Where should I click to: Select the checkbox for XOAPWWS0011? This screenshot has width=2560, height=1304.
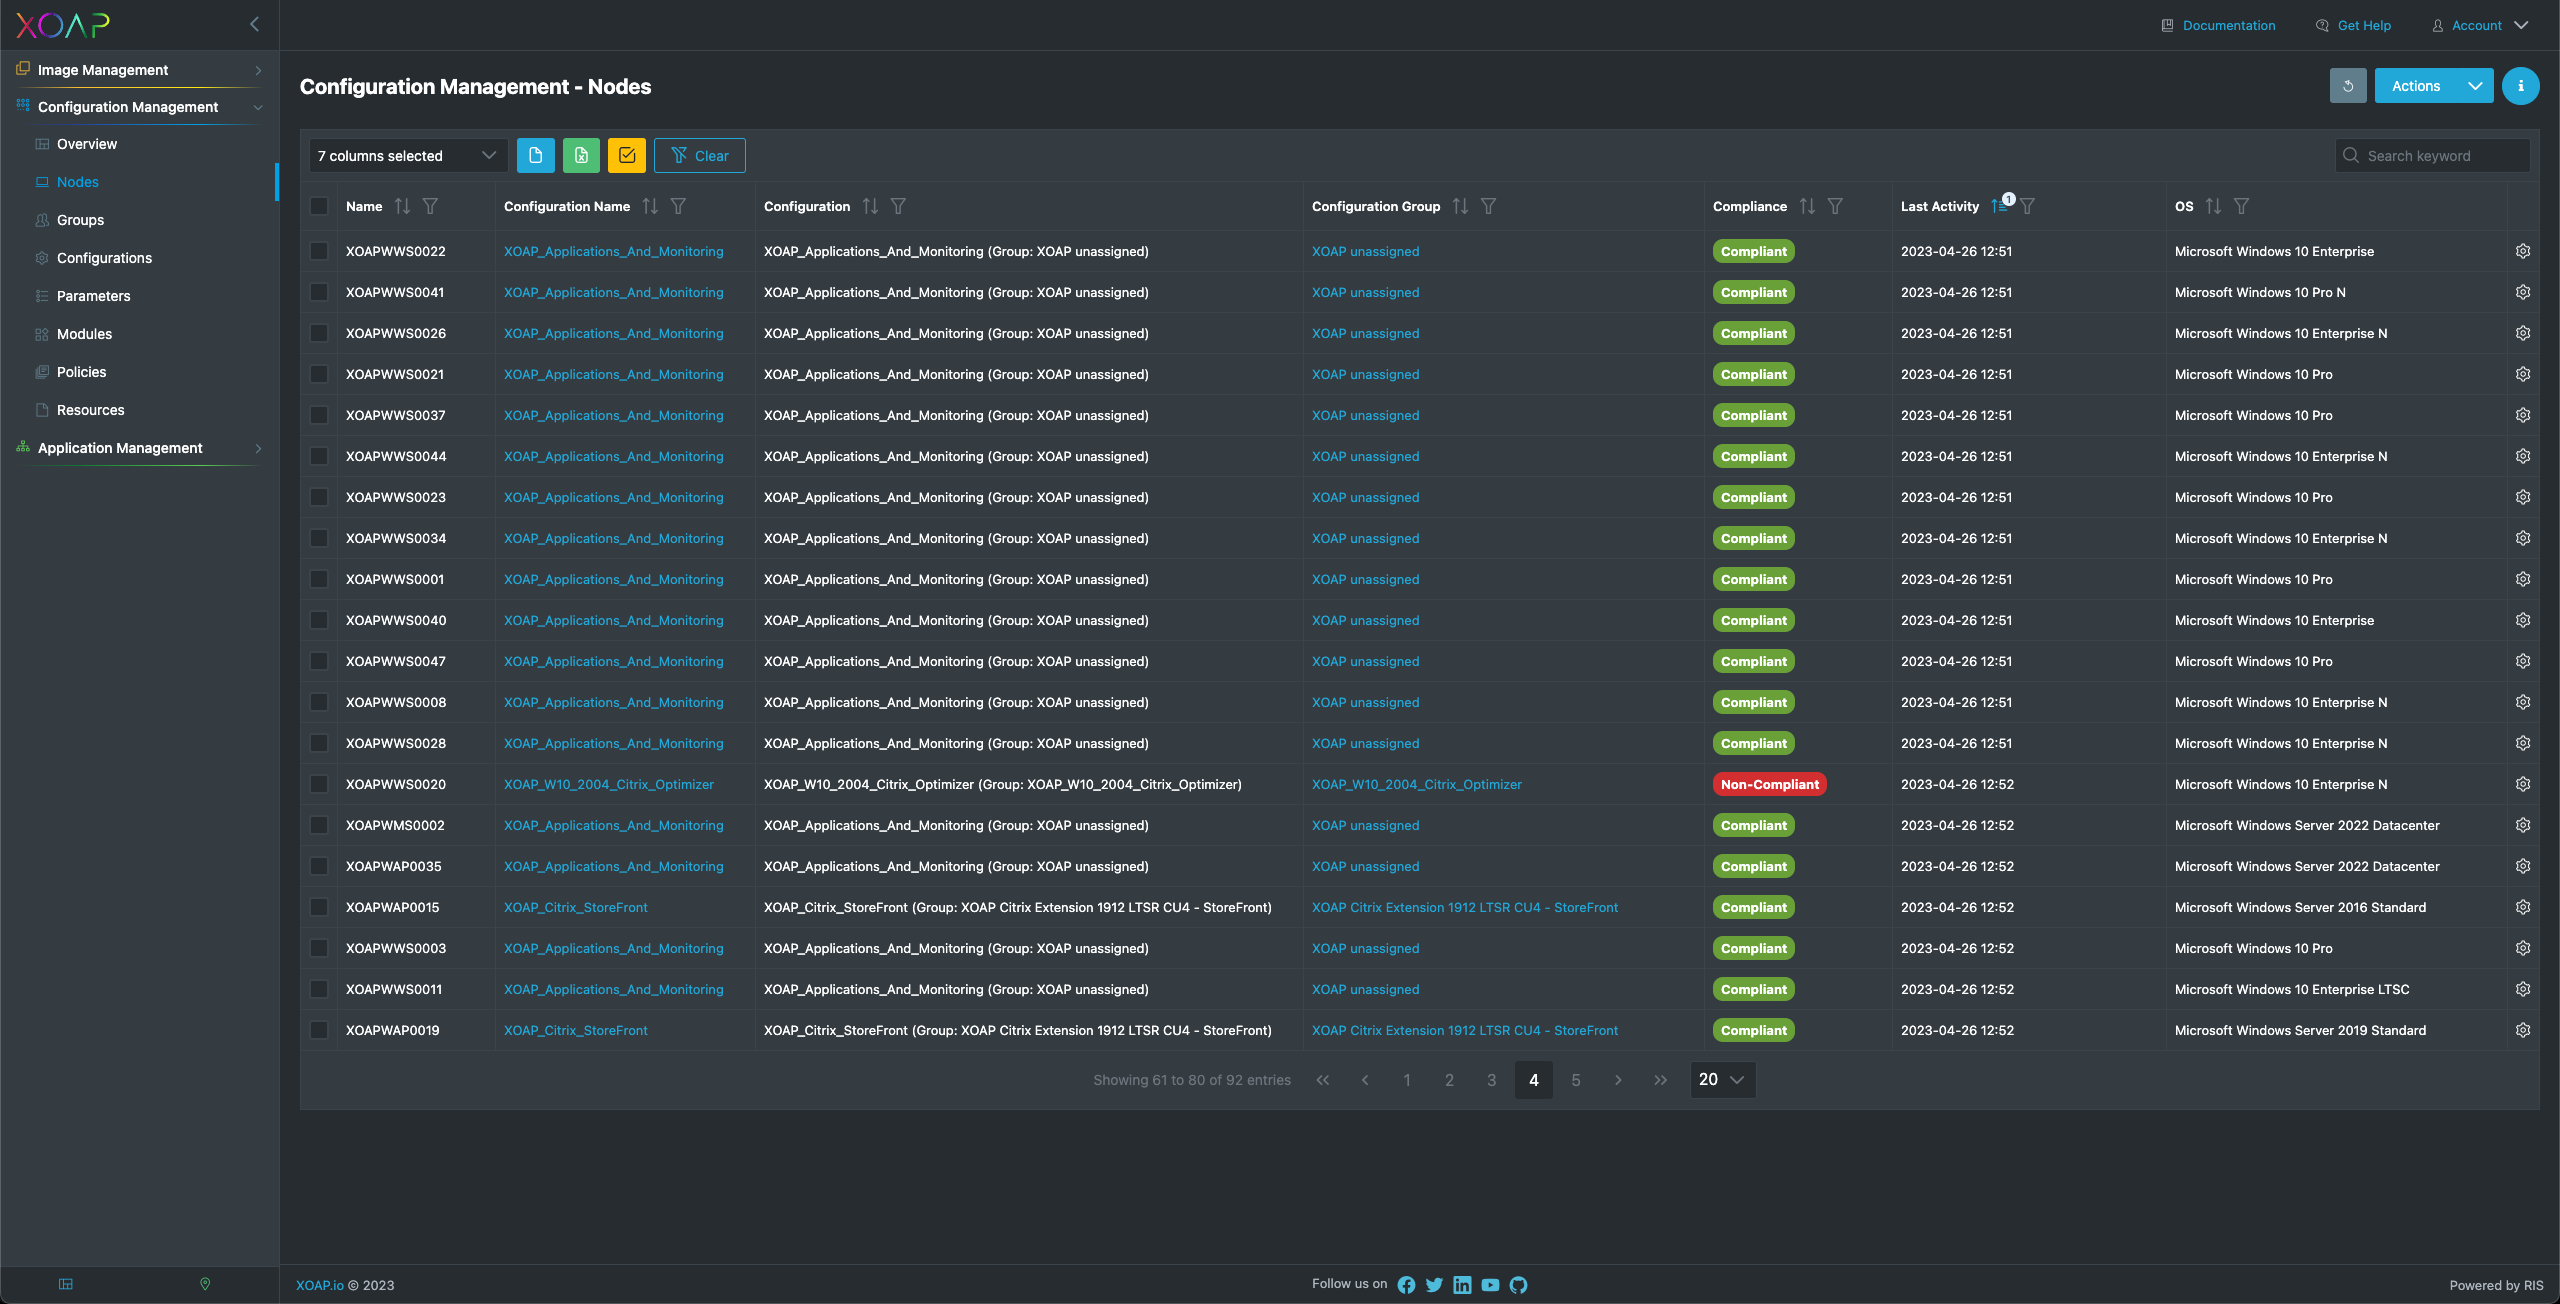pos(319,989)
